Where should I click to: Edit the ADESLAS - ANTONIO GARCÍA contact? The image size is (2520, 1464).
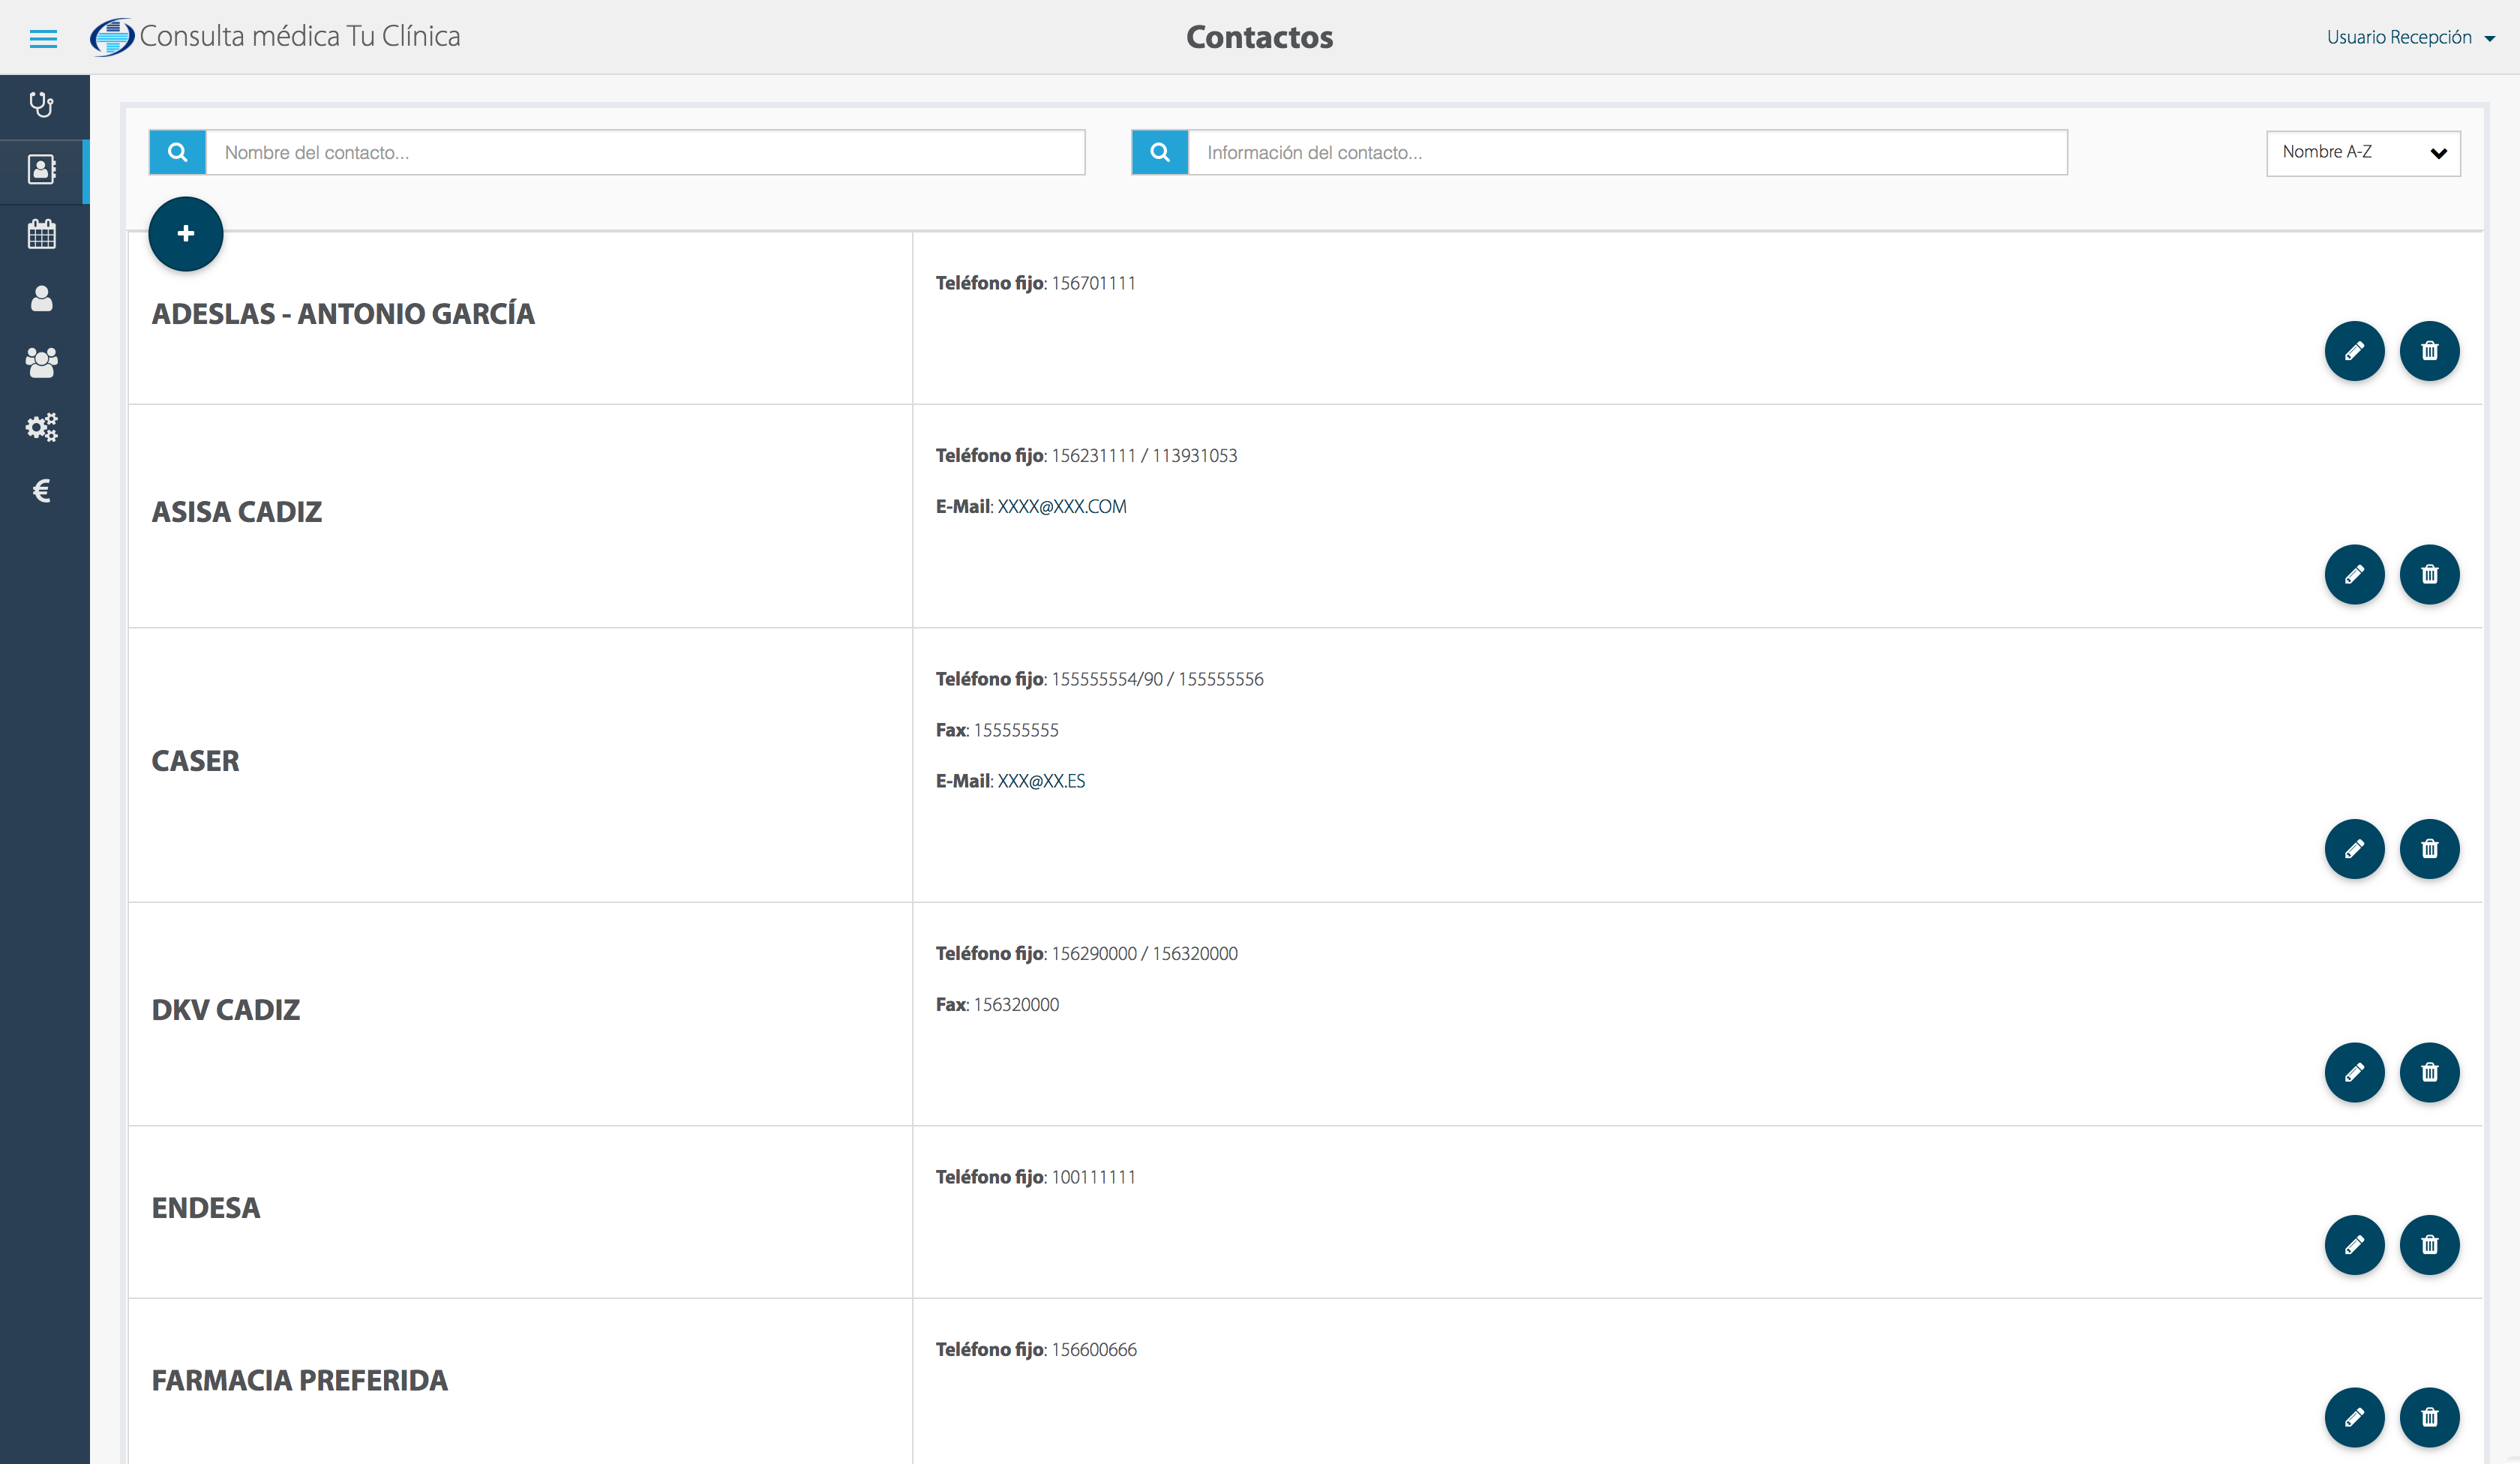(x=2354, y=351)
